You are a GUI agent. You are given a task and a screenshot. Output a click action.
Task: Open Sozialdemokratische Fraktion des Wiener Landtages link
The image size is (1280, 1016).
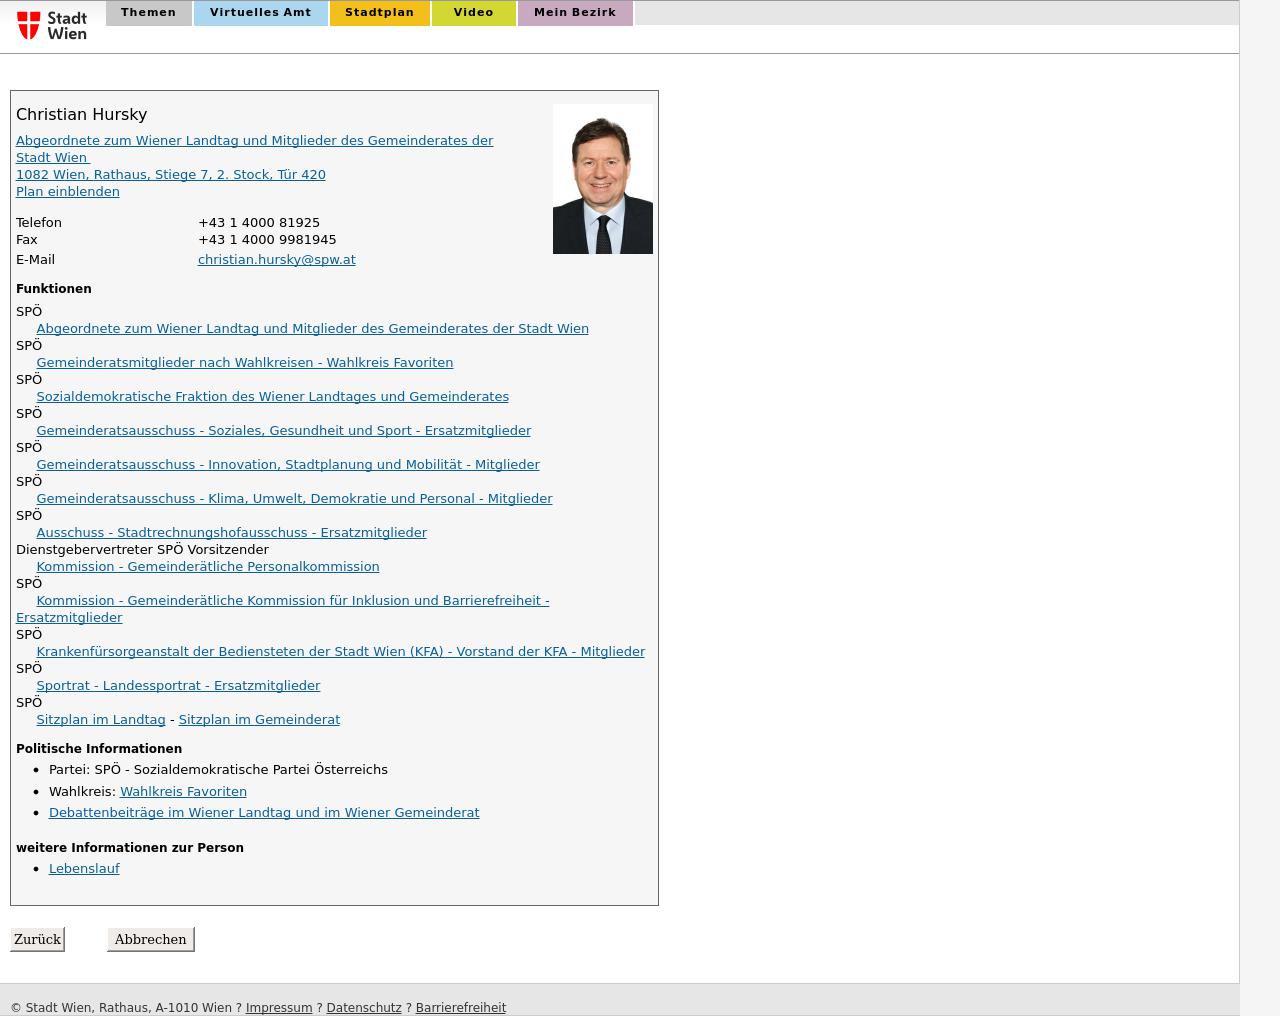click(x=273, y=396)
